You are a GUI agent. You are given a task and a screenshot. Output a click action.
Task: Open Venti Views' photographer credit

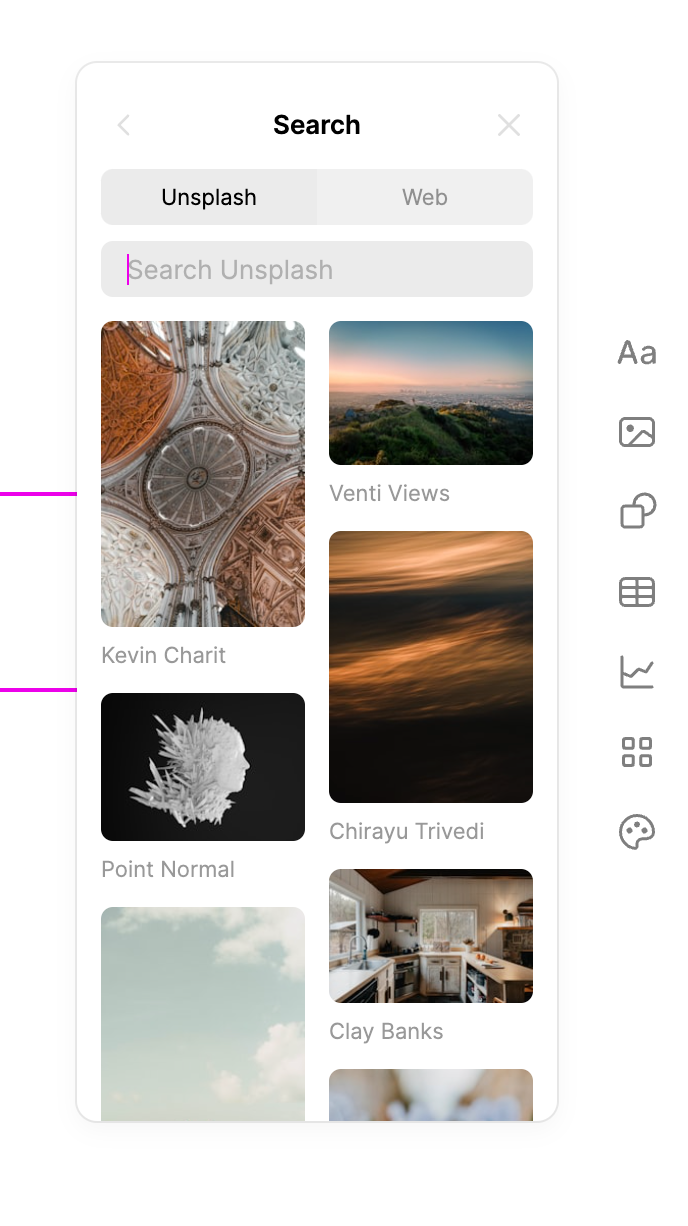point(389,493)
